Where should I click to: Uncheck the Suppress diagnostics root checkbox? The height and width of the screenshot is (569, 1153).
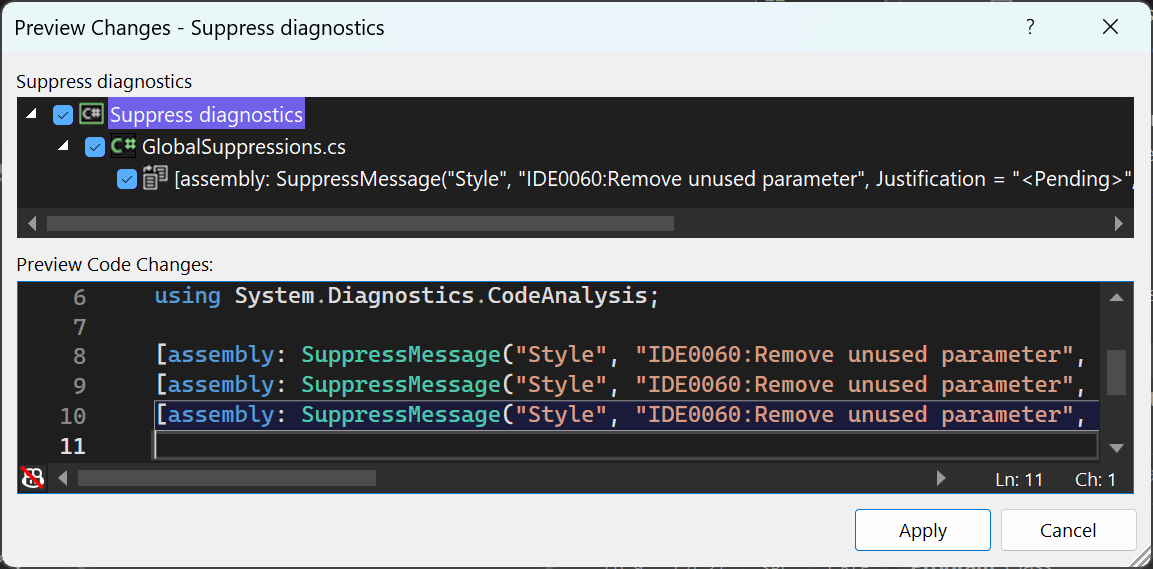[63, 115]
